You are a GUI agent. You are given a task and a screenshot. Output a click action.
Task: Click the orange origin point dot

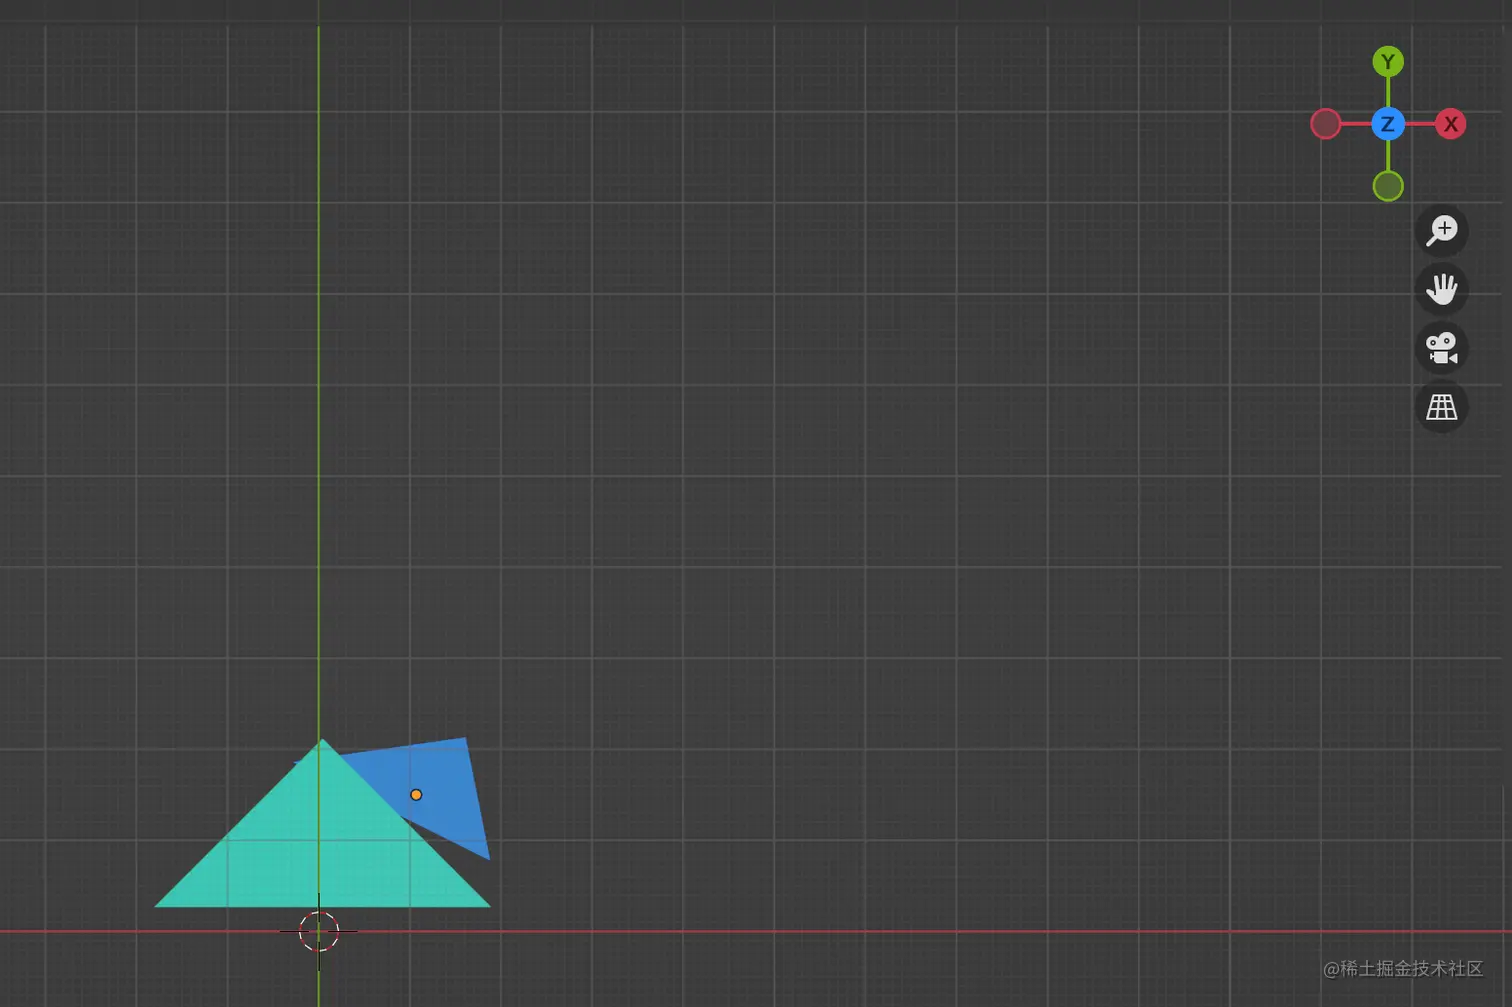(x=416, y=795)
